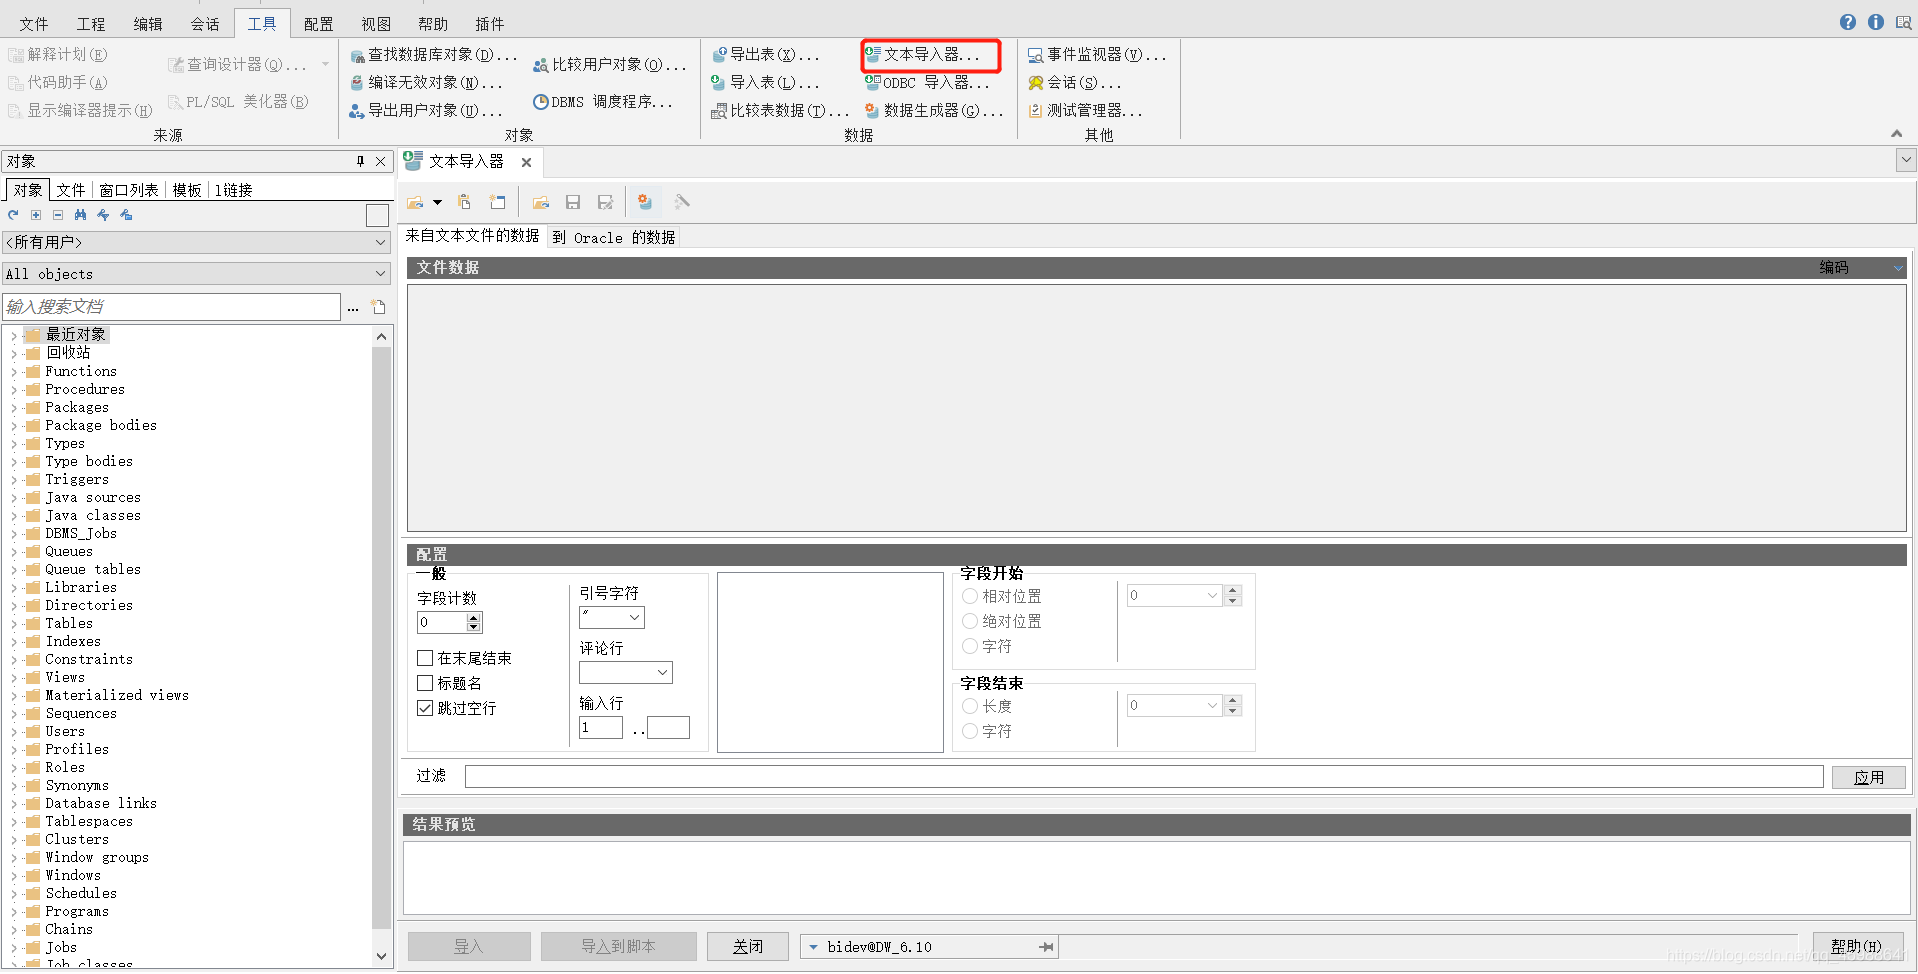Increment the 字段计数 spinner up arrow
The image size is (1918, 974).
click(474, 618)
